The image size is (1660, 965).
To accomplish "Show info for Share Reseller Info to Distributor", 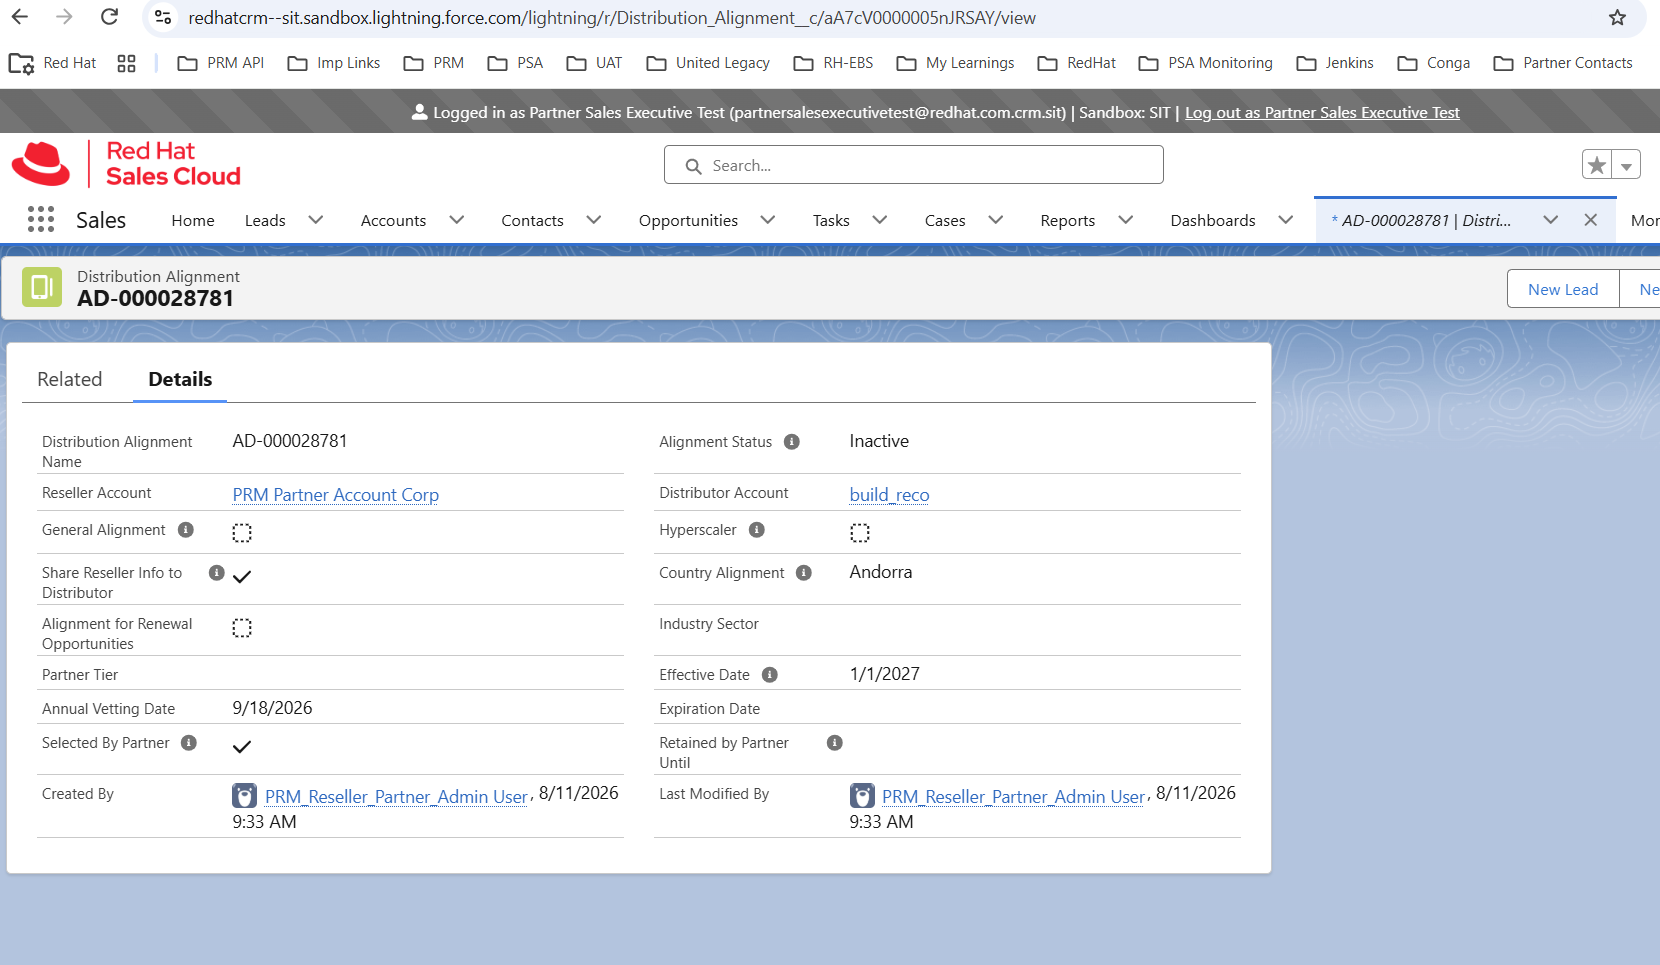I will pyautogui.click(x=216, y=573).
